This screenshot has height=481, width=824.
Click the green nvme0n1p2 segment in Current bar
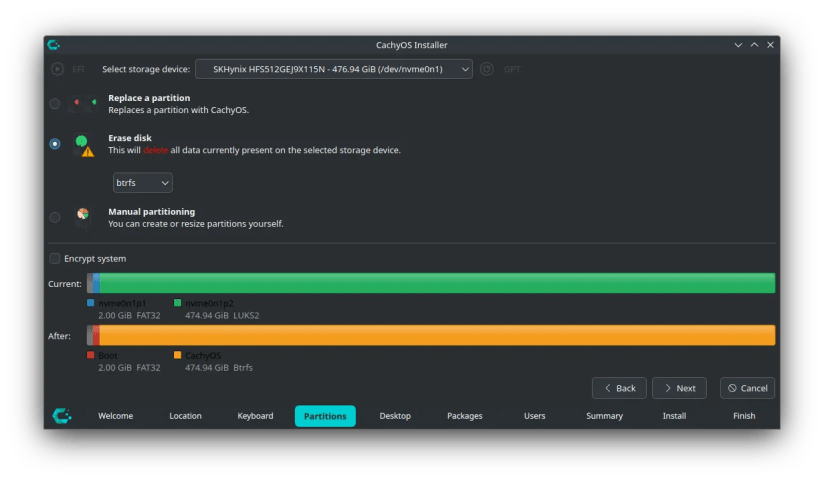point(437,283)
